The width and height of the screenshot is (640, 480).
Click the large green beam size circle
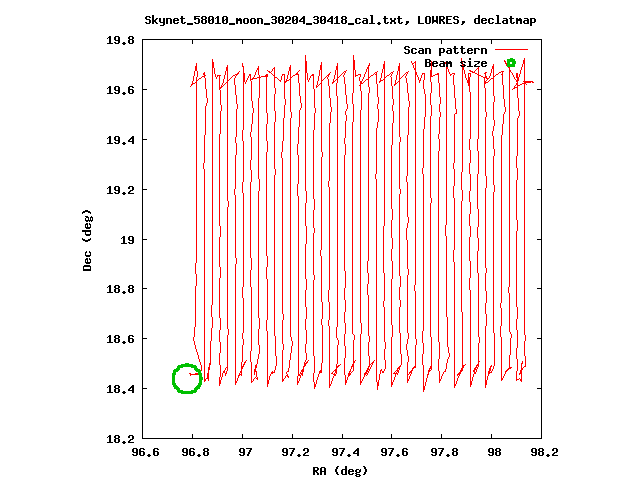pos(186,379)
